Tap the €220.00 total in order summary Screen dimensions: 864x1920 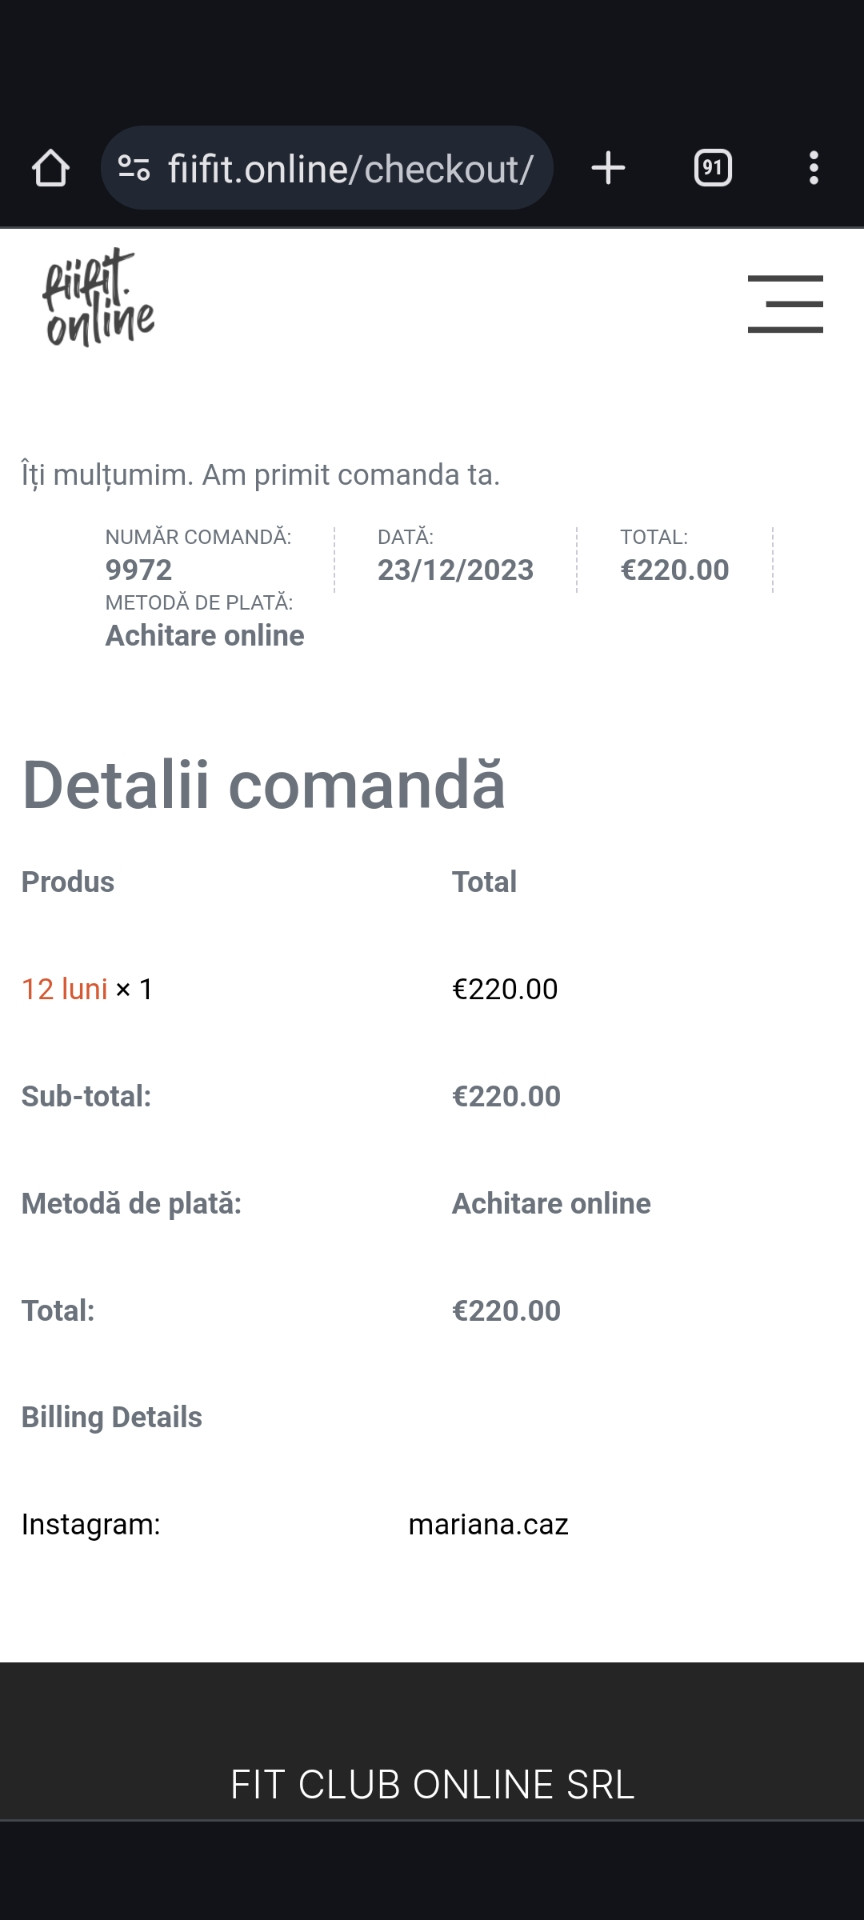pos(674,570)
